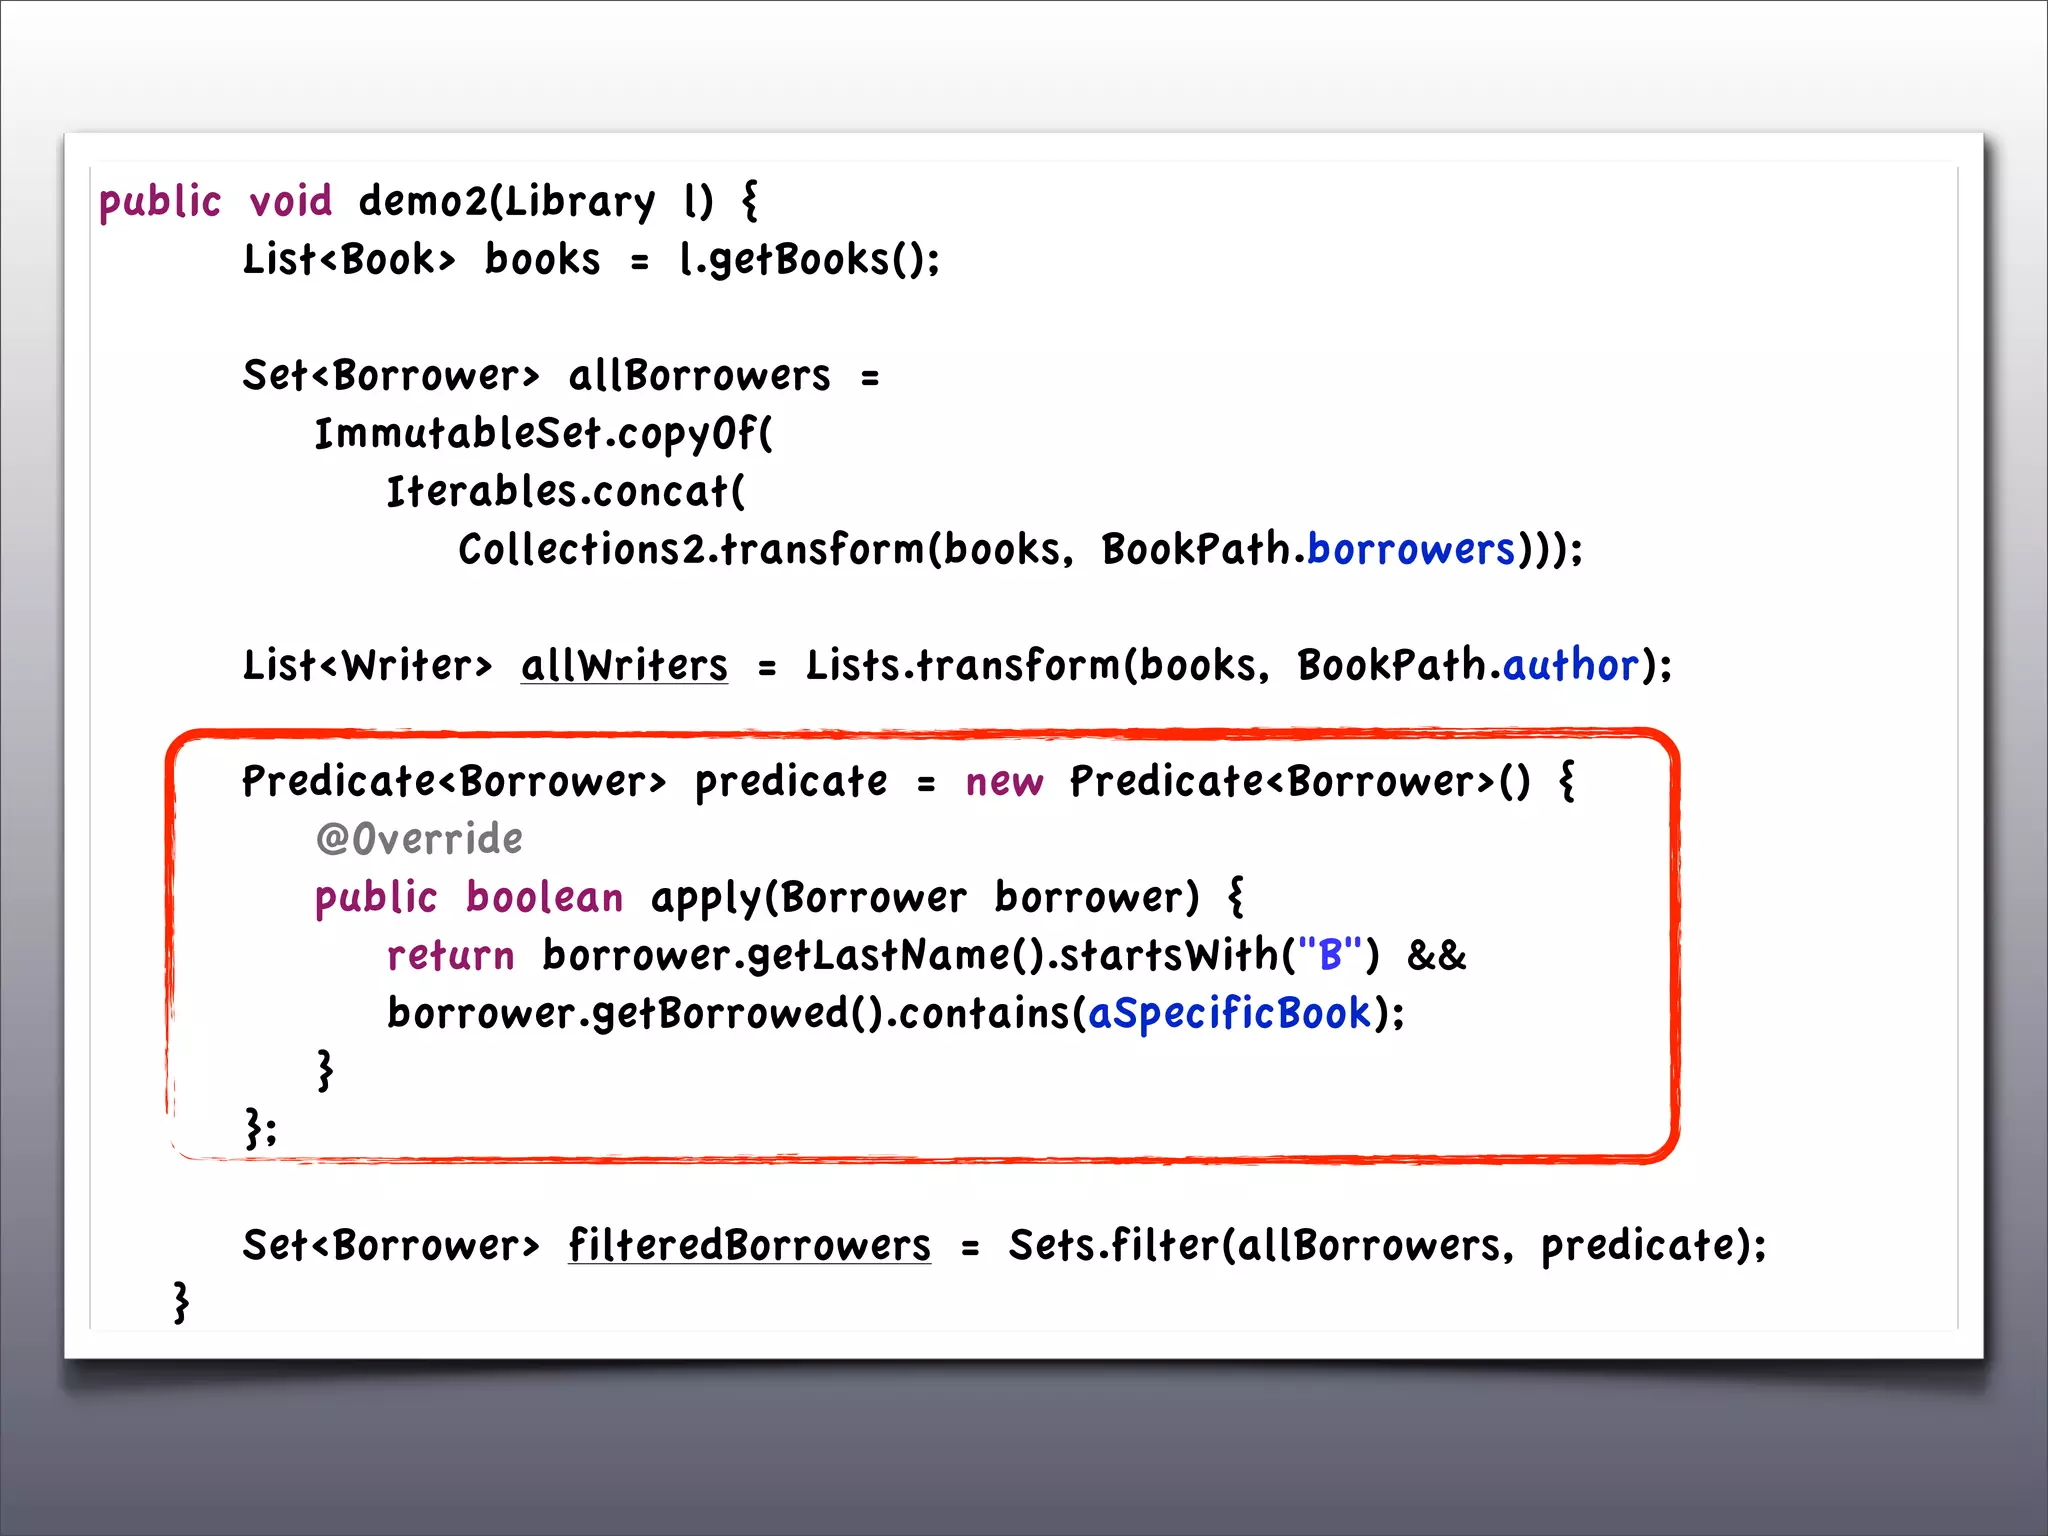Click the allBorrowers variable declaration
Screen dimensions: 2048x1536
(699, 376)
